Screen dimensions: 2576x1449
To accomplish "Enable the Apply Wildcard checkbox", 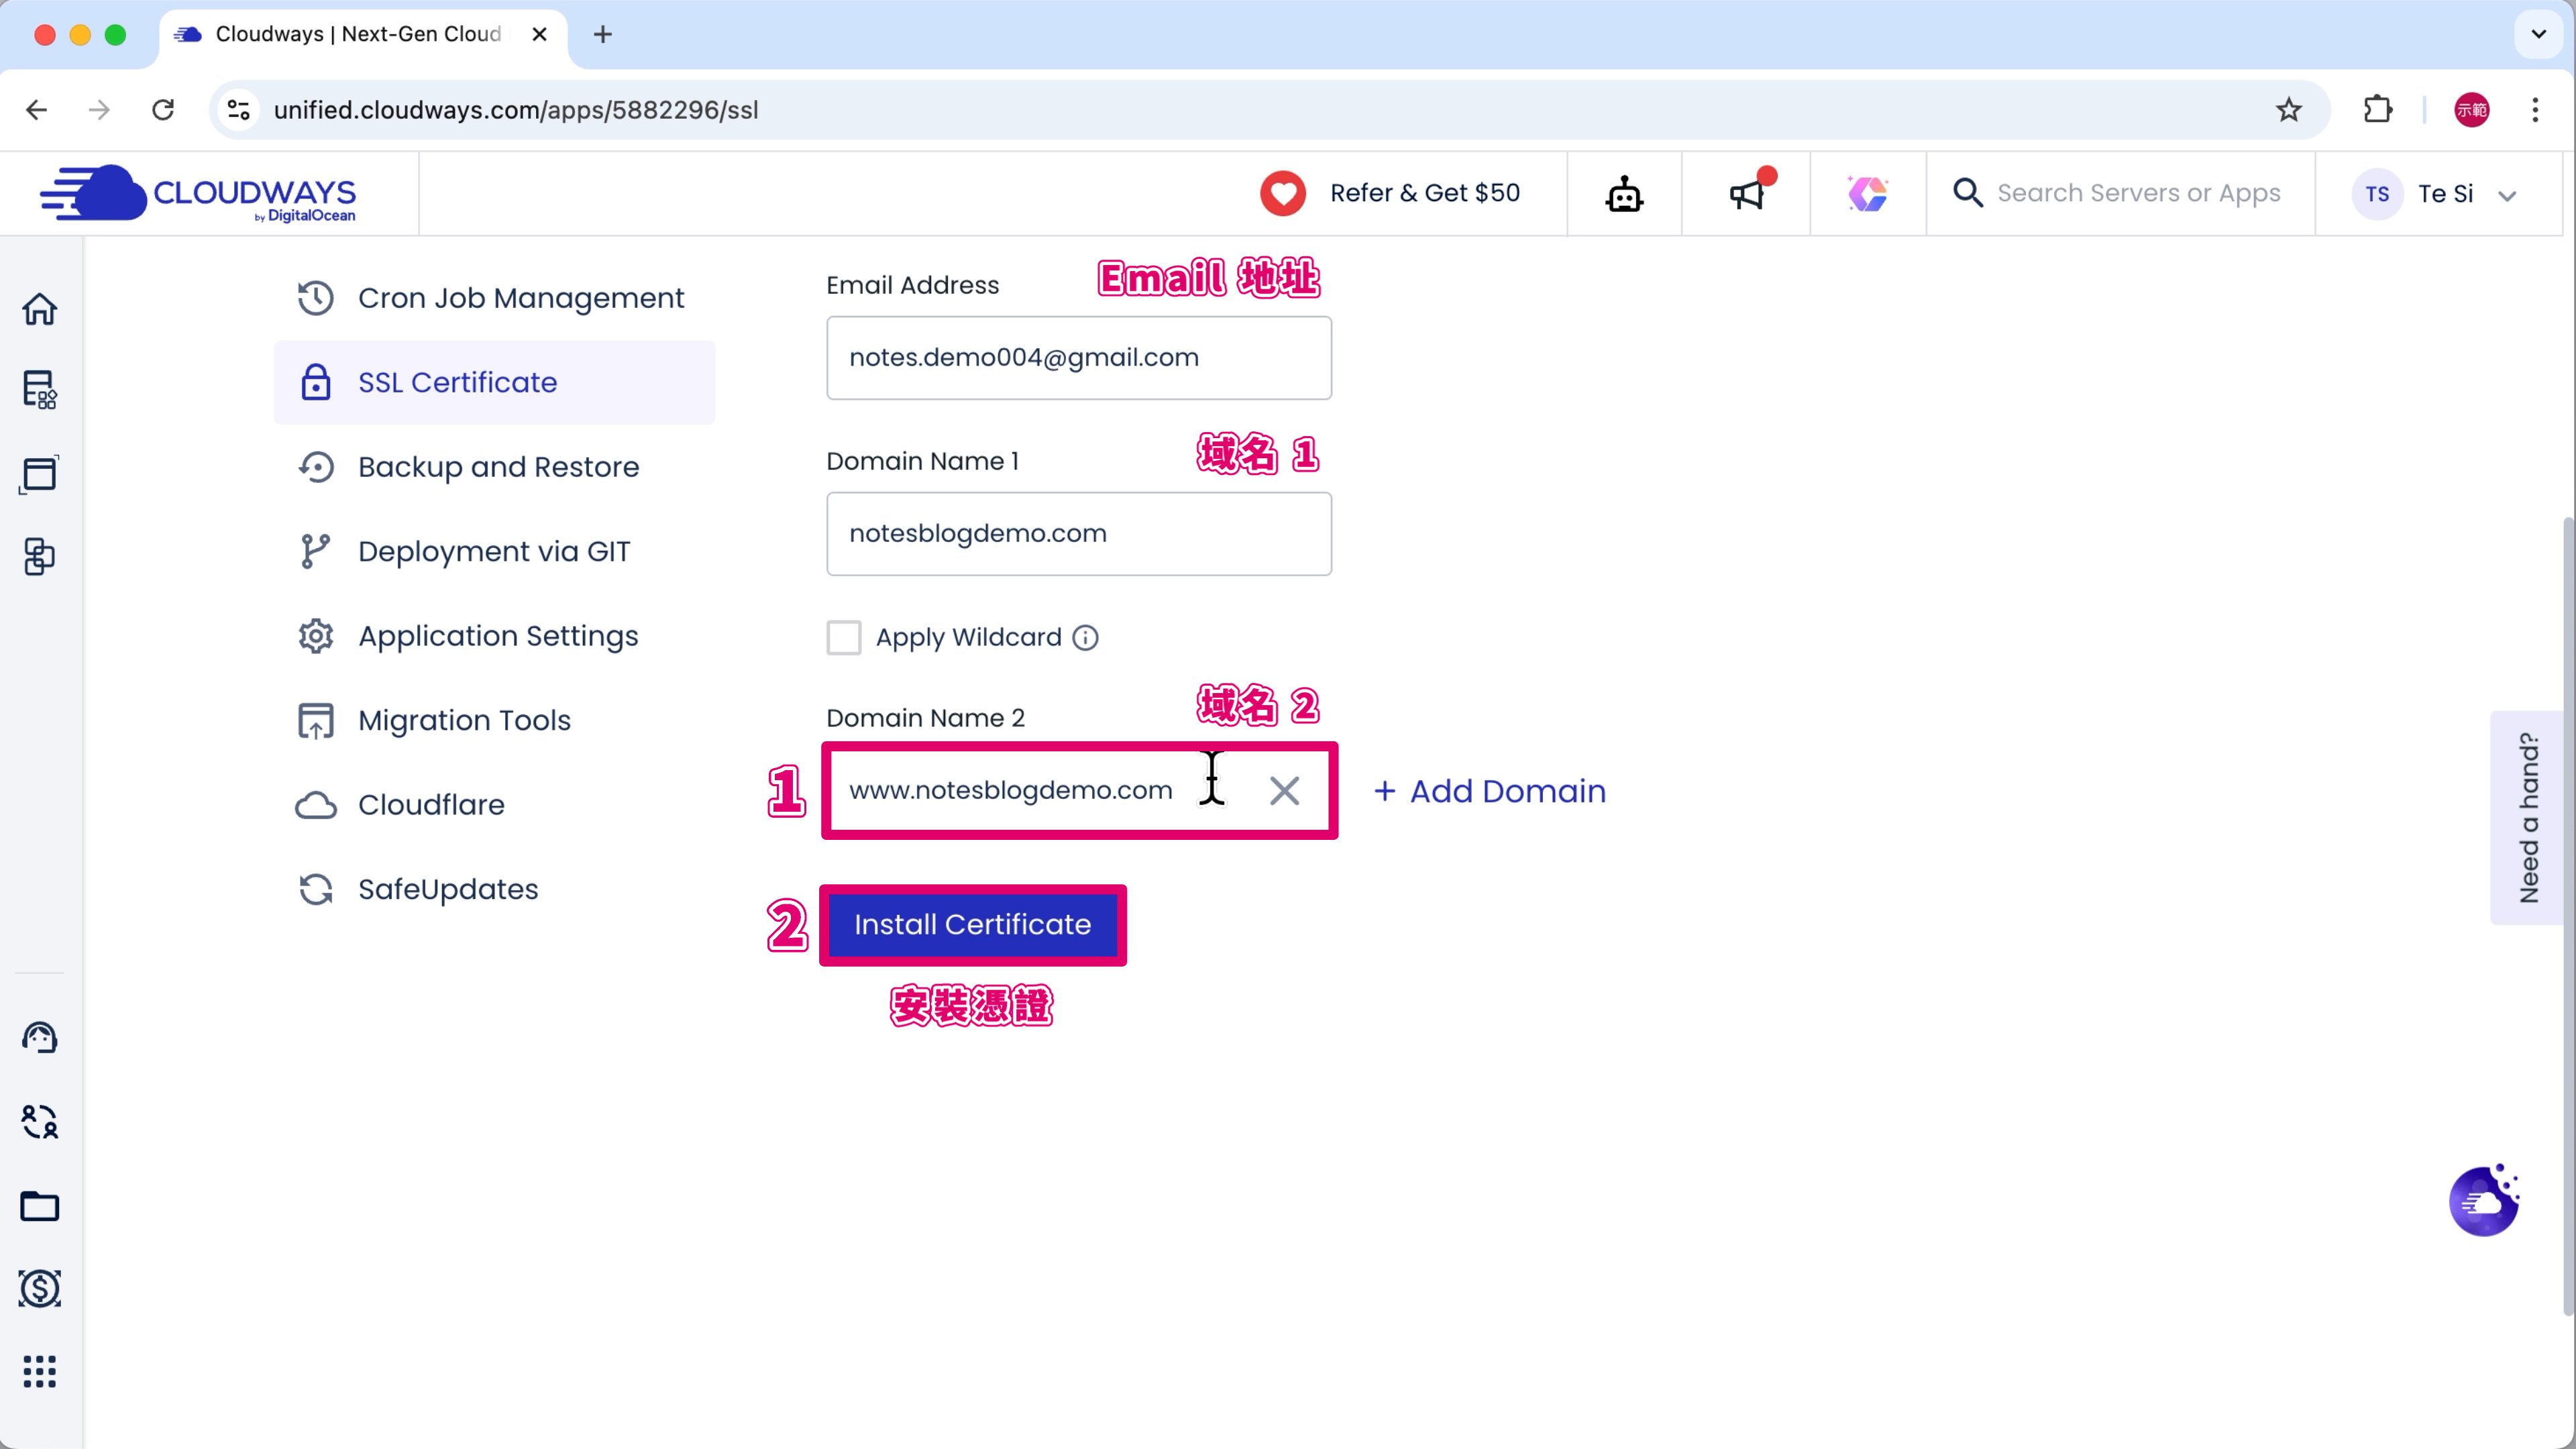I will coord(843,638).
